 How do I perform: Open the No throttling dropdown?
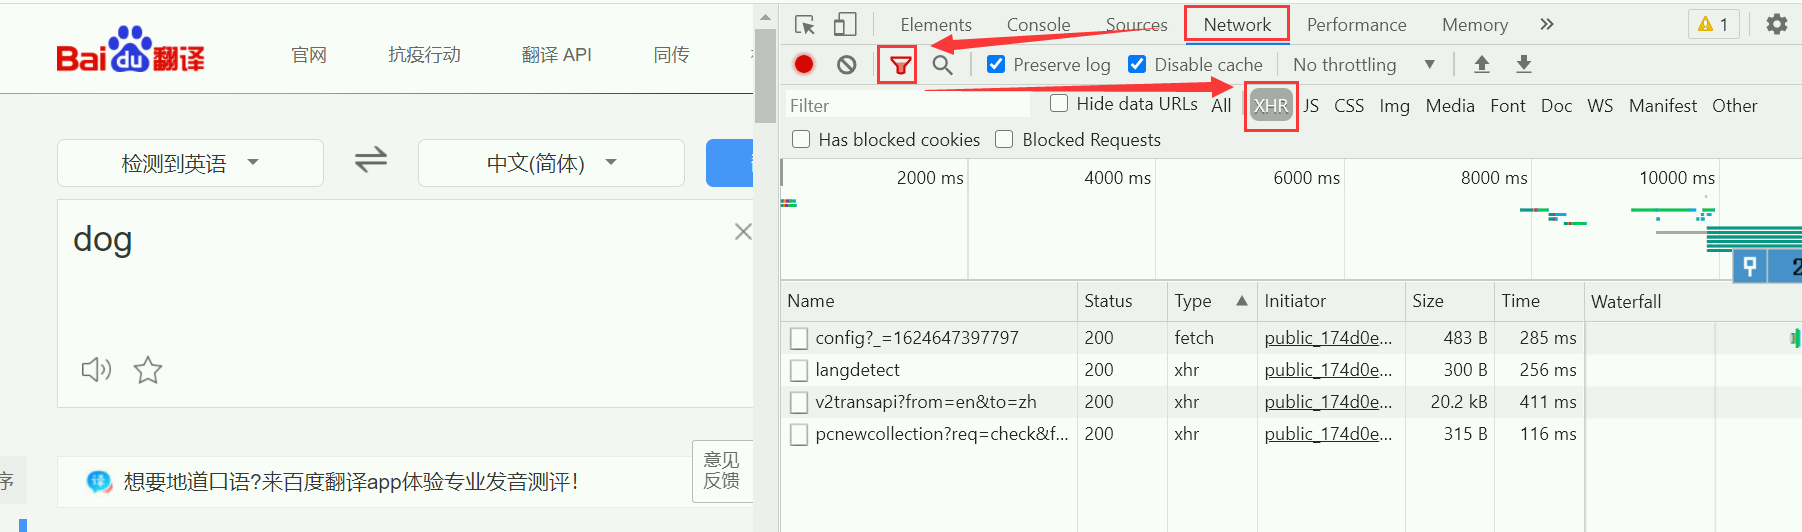coord(1364,65)
